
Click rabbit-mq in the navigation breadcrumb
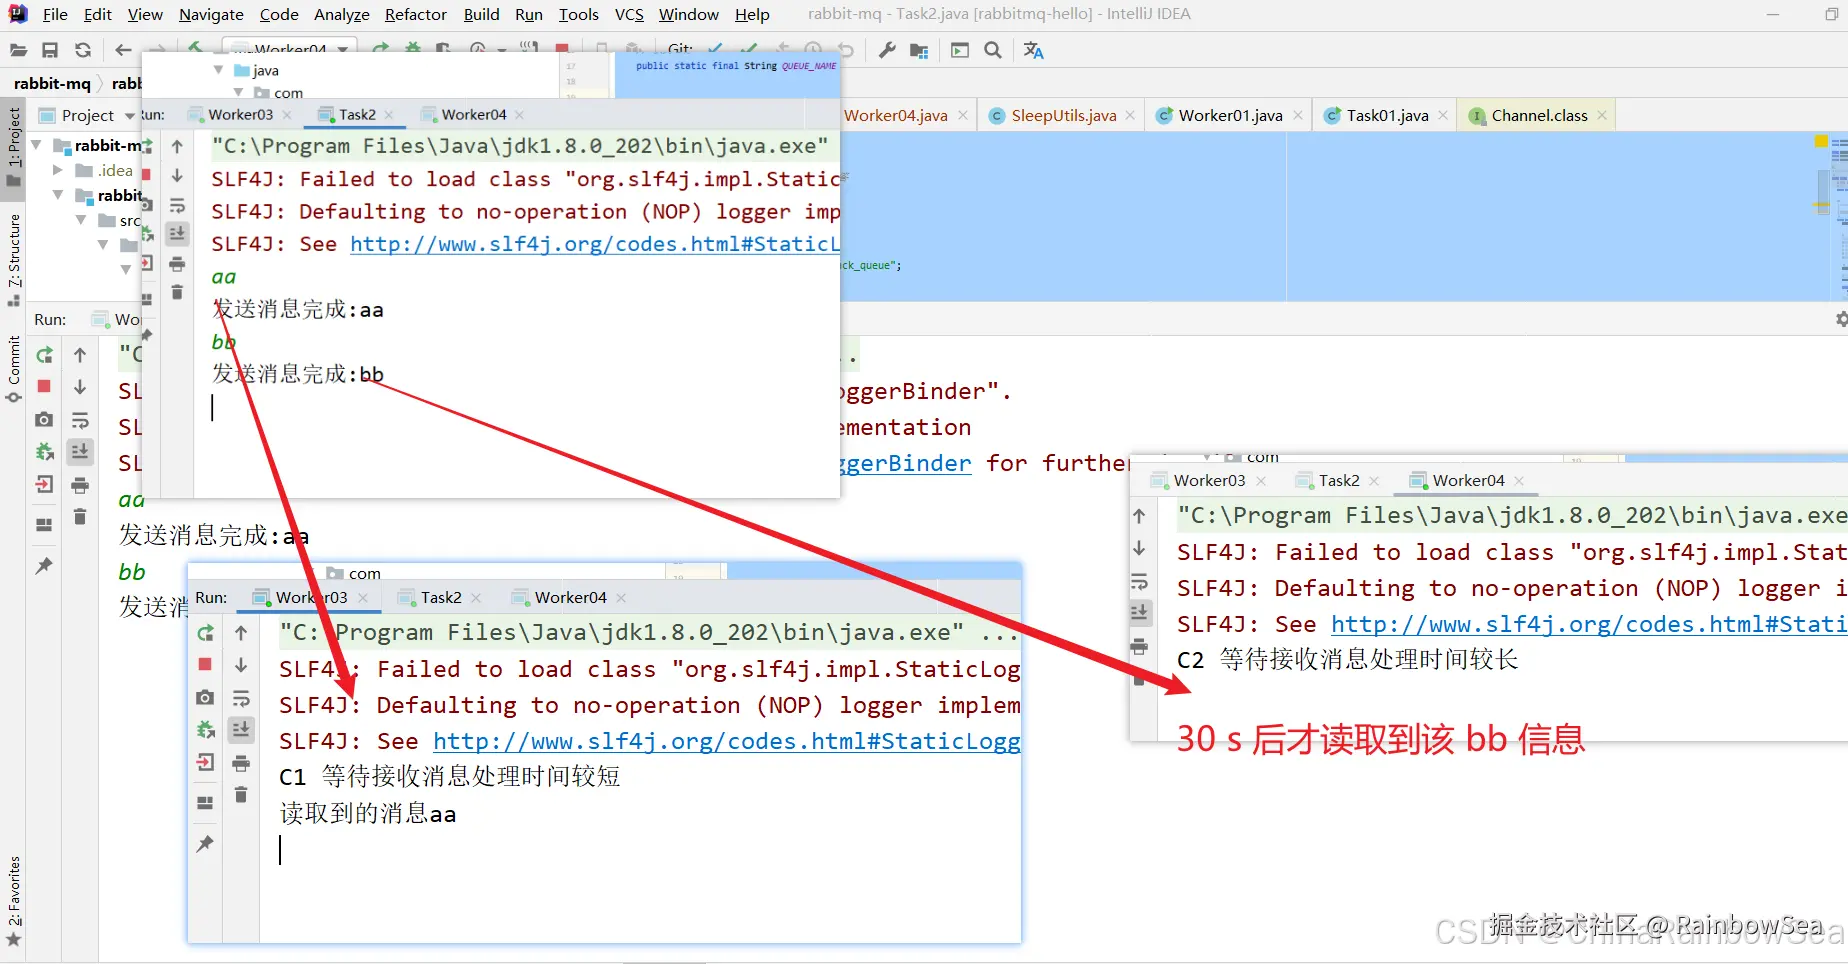52,83
